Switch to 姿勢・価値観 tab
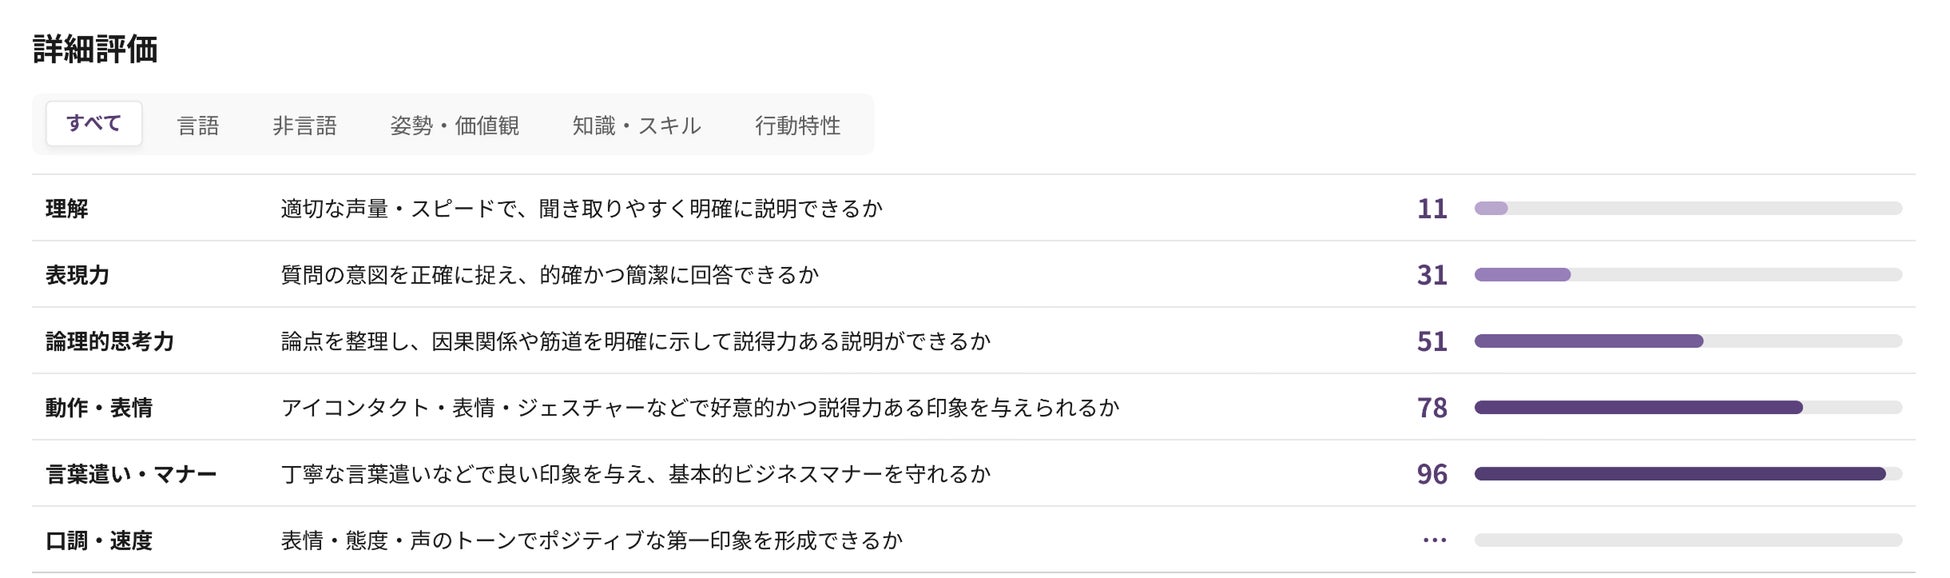The image size is (1950, 578). 455,125
